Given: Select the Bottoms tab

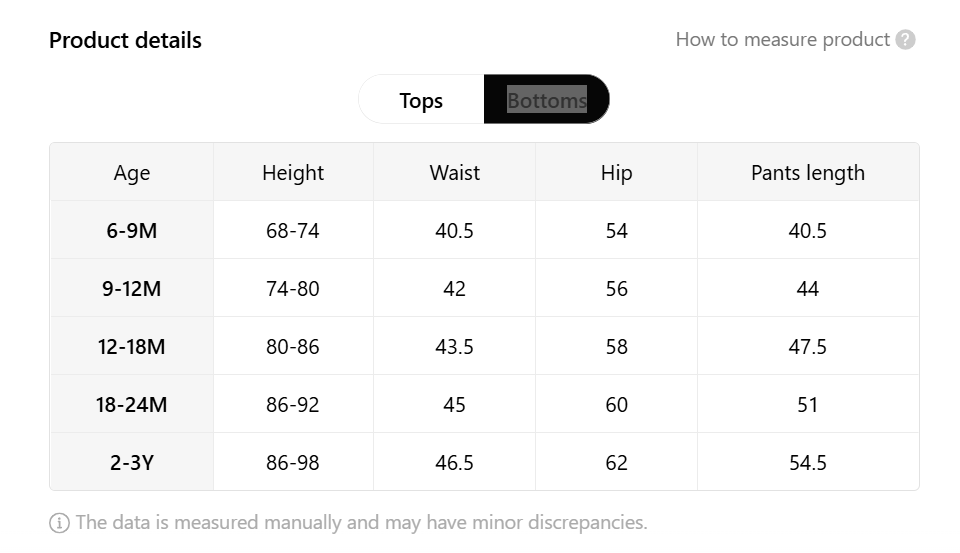Looking at the screenshot, I should [547, 100].
